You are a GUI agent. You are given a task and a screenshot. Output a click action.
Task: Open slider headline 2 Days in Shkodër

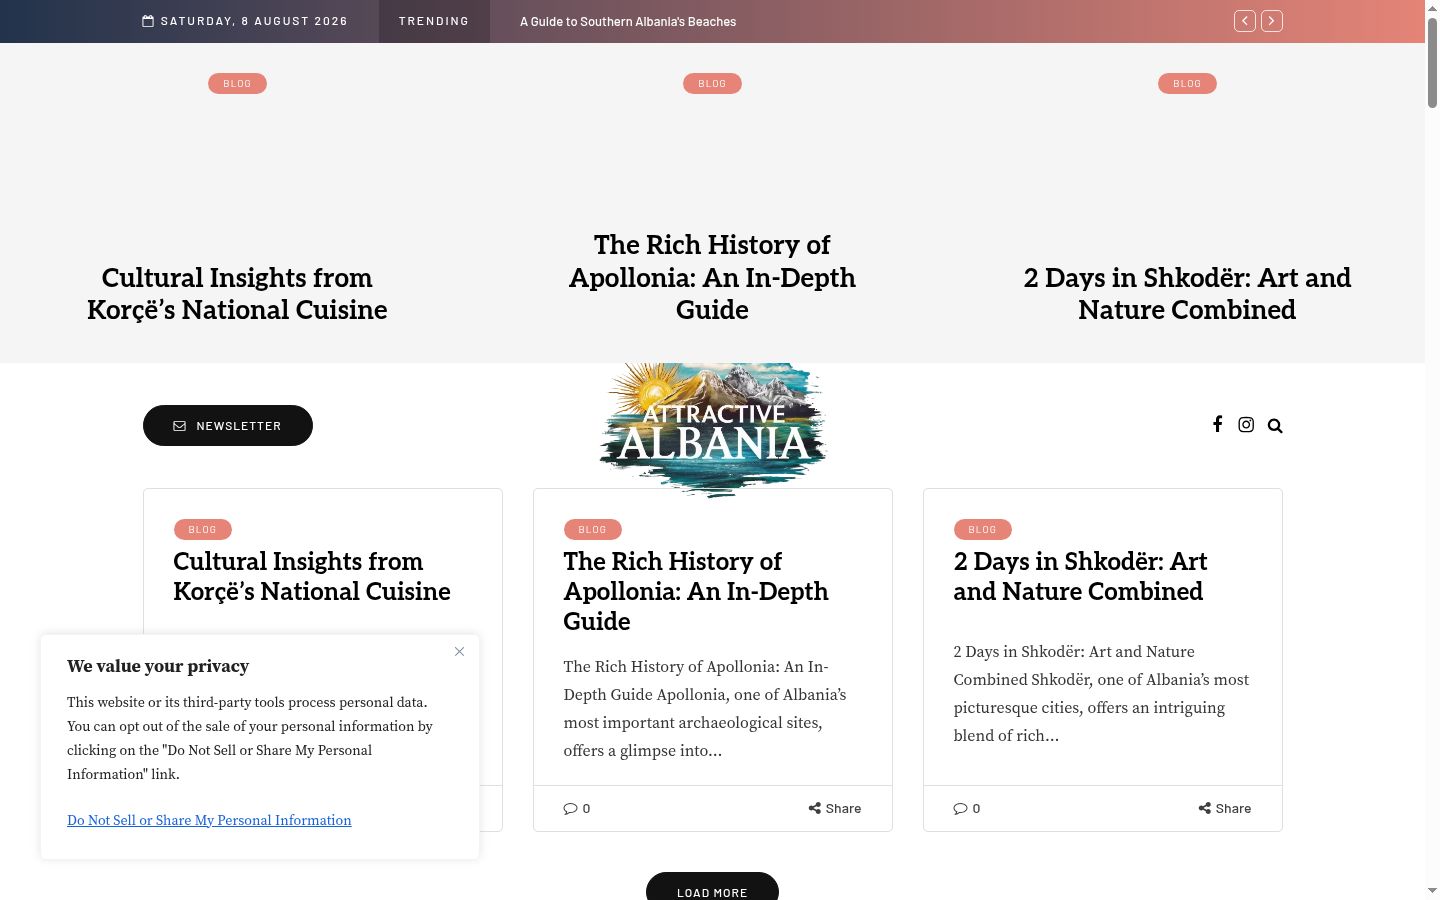point(1187,294)
